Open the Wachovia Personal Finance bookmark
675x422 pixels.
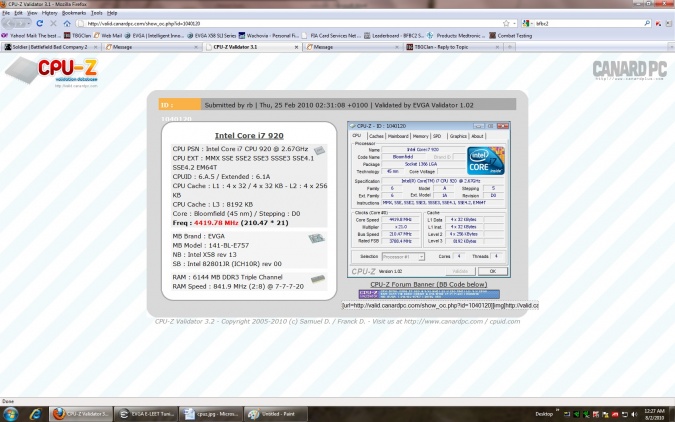(269, 36)
